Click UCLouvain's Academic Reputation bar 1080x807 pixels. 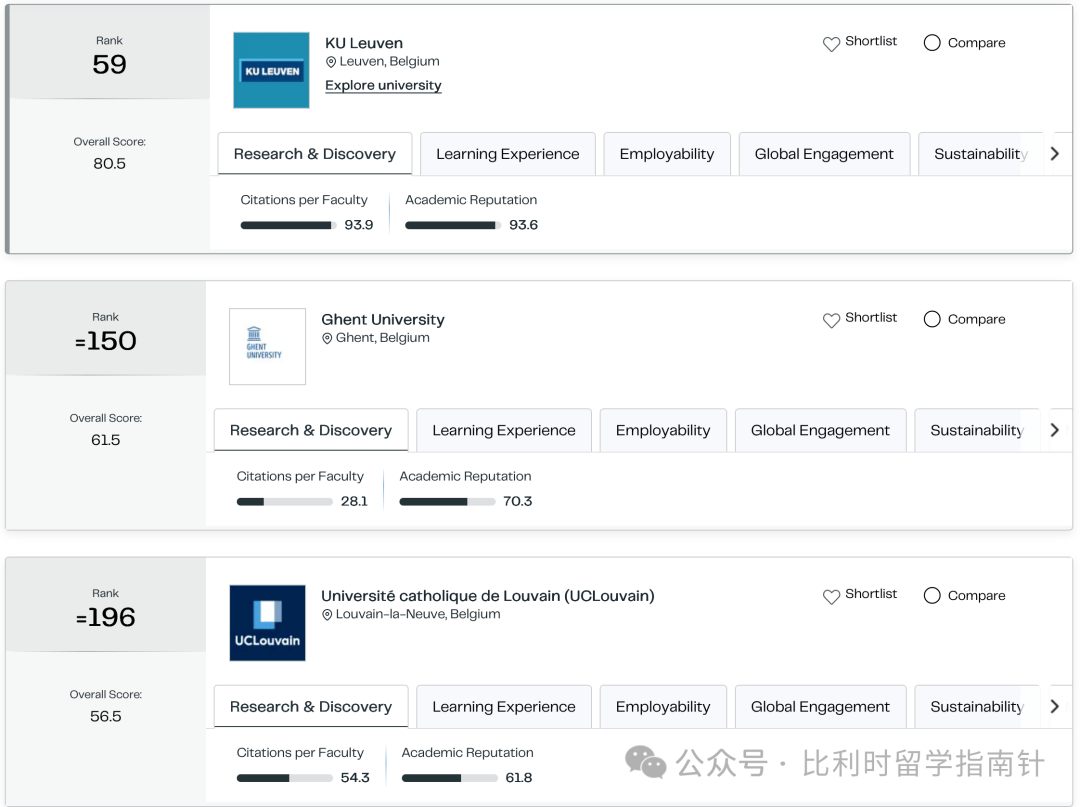pyautogui.click(x=449, y=778)
